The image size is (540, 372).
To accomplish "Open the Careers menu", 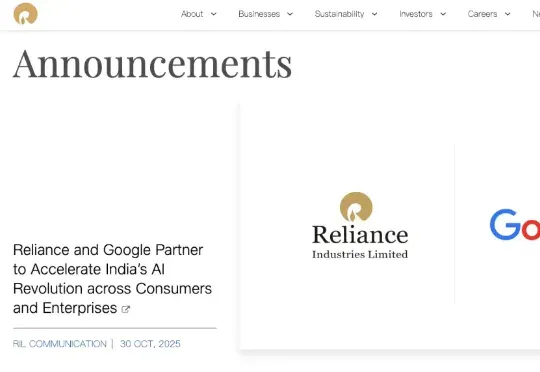I will click(x=482, y=14).
